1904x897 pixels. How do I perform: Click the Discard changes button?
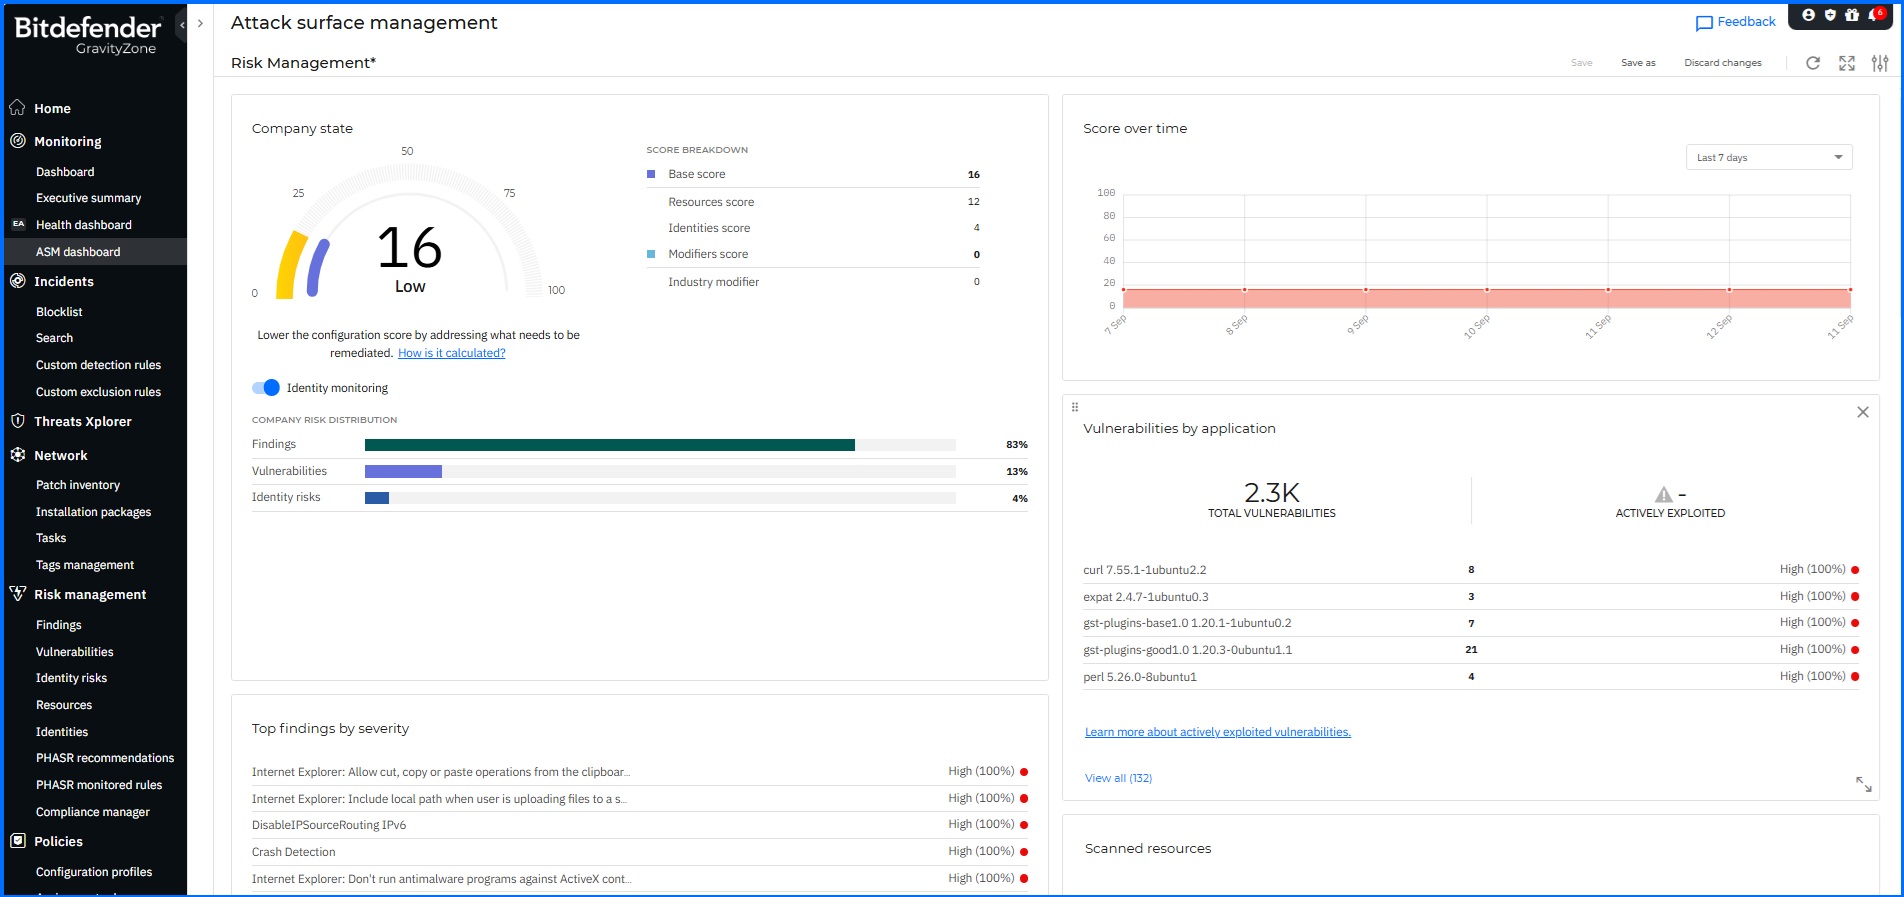1722,63
